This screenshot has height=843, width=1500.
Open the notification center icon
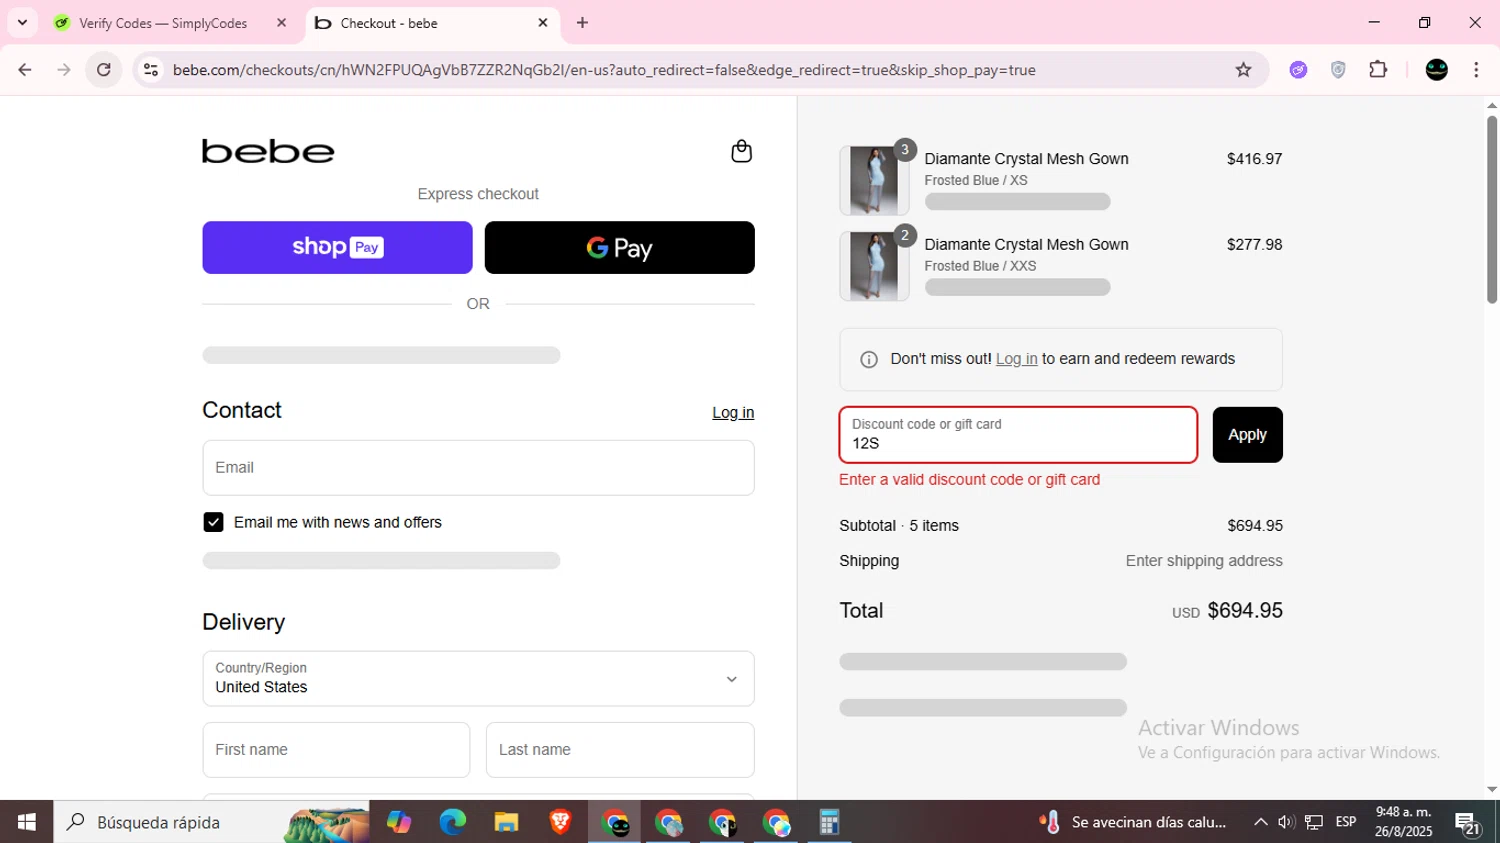tap(1468, 823)
